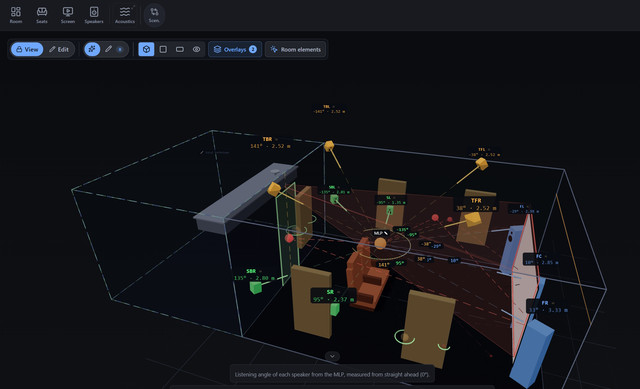640x389 pixels.
Task: Switch to View mode
Action: tap(27, 49)
